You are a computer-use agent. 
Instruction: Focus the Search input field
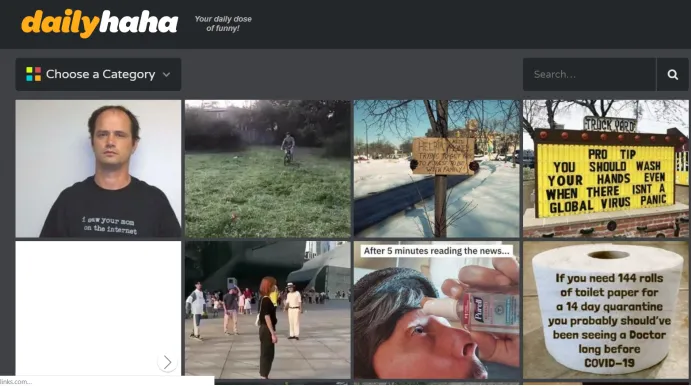(x=589, y=74)
